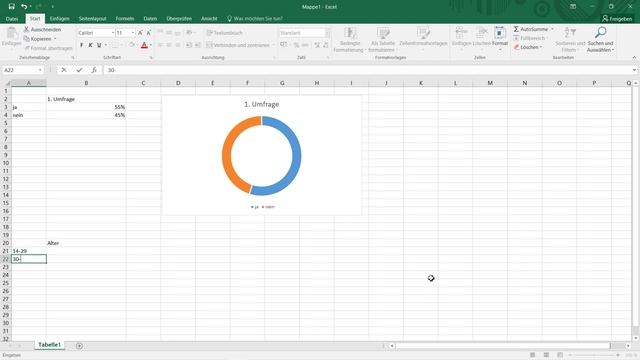This screenshot has width=640, height=360.
Task: Click the Zellen Einfügen (insert cells) icon
Action: (x=461, y=33)
